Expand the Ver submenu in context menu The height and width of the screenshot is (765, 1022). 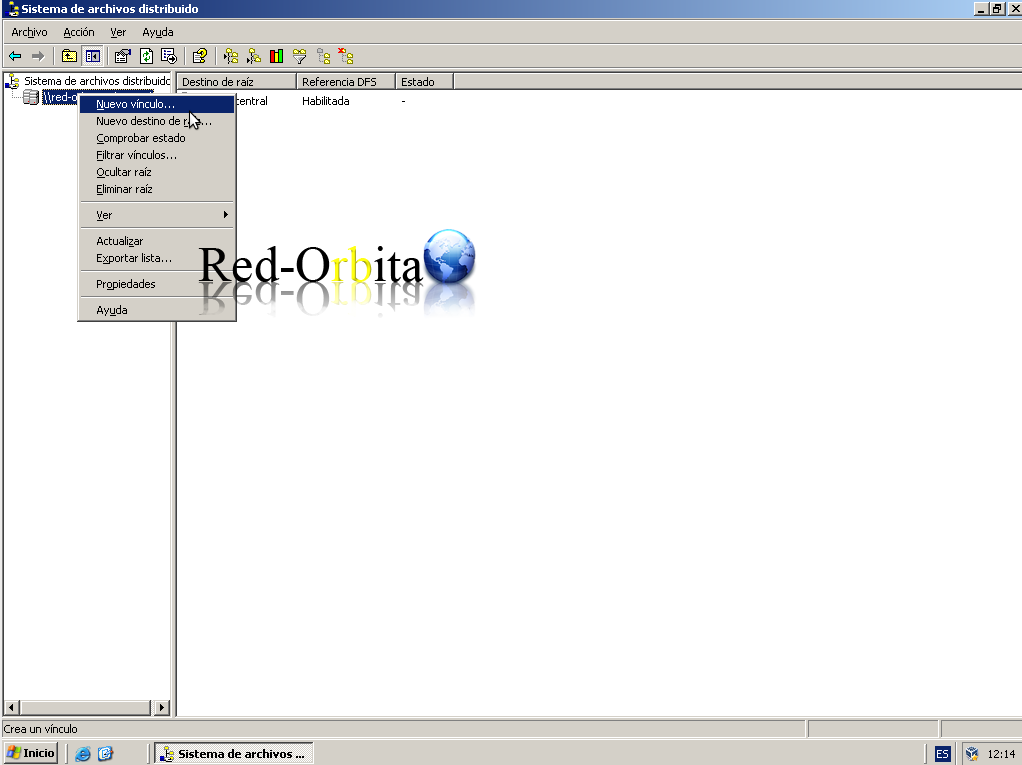point(156,215)
